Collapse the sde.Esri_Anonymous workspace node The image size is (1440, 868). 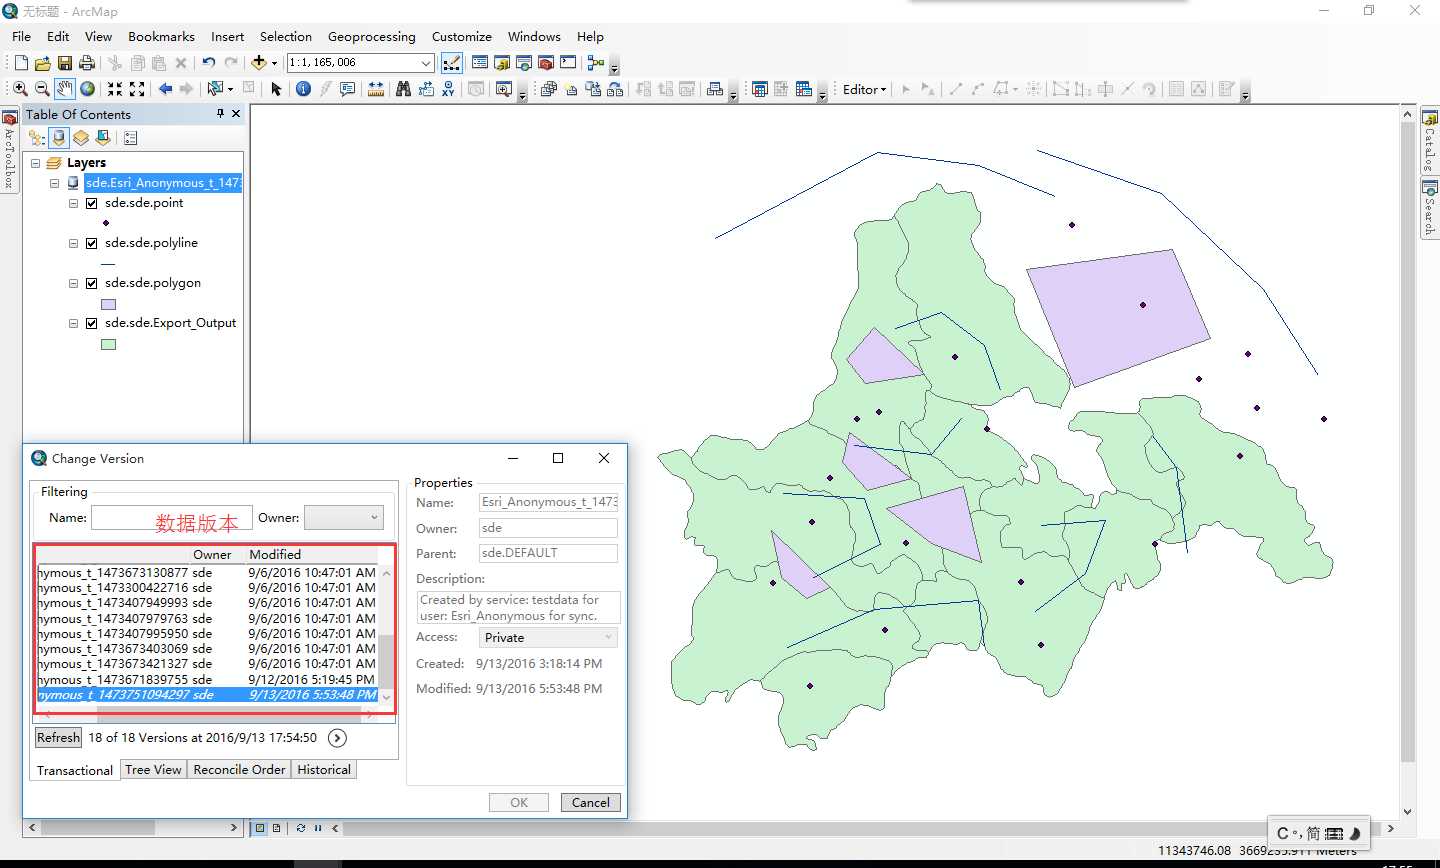pos(55,183)
